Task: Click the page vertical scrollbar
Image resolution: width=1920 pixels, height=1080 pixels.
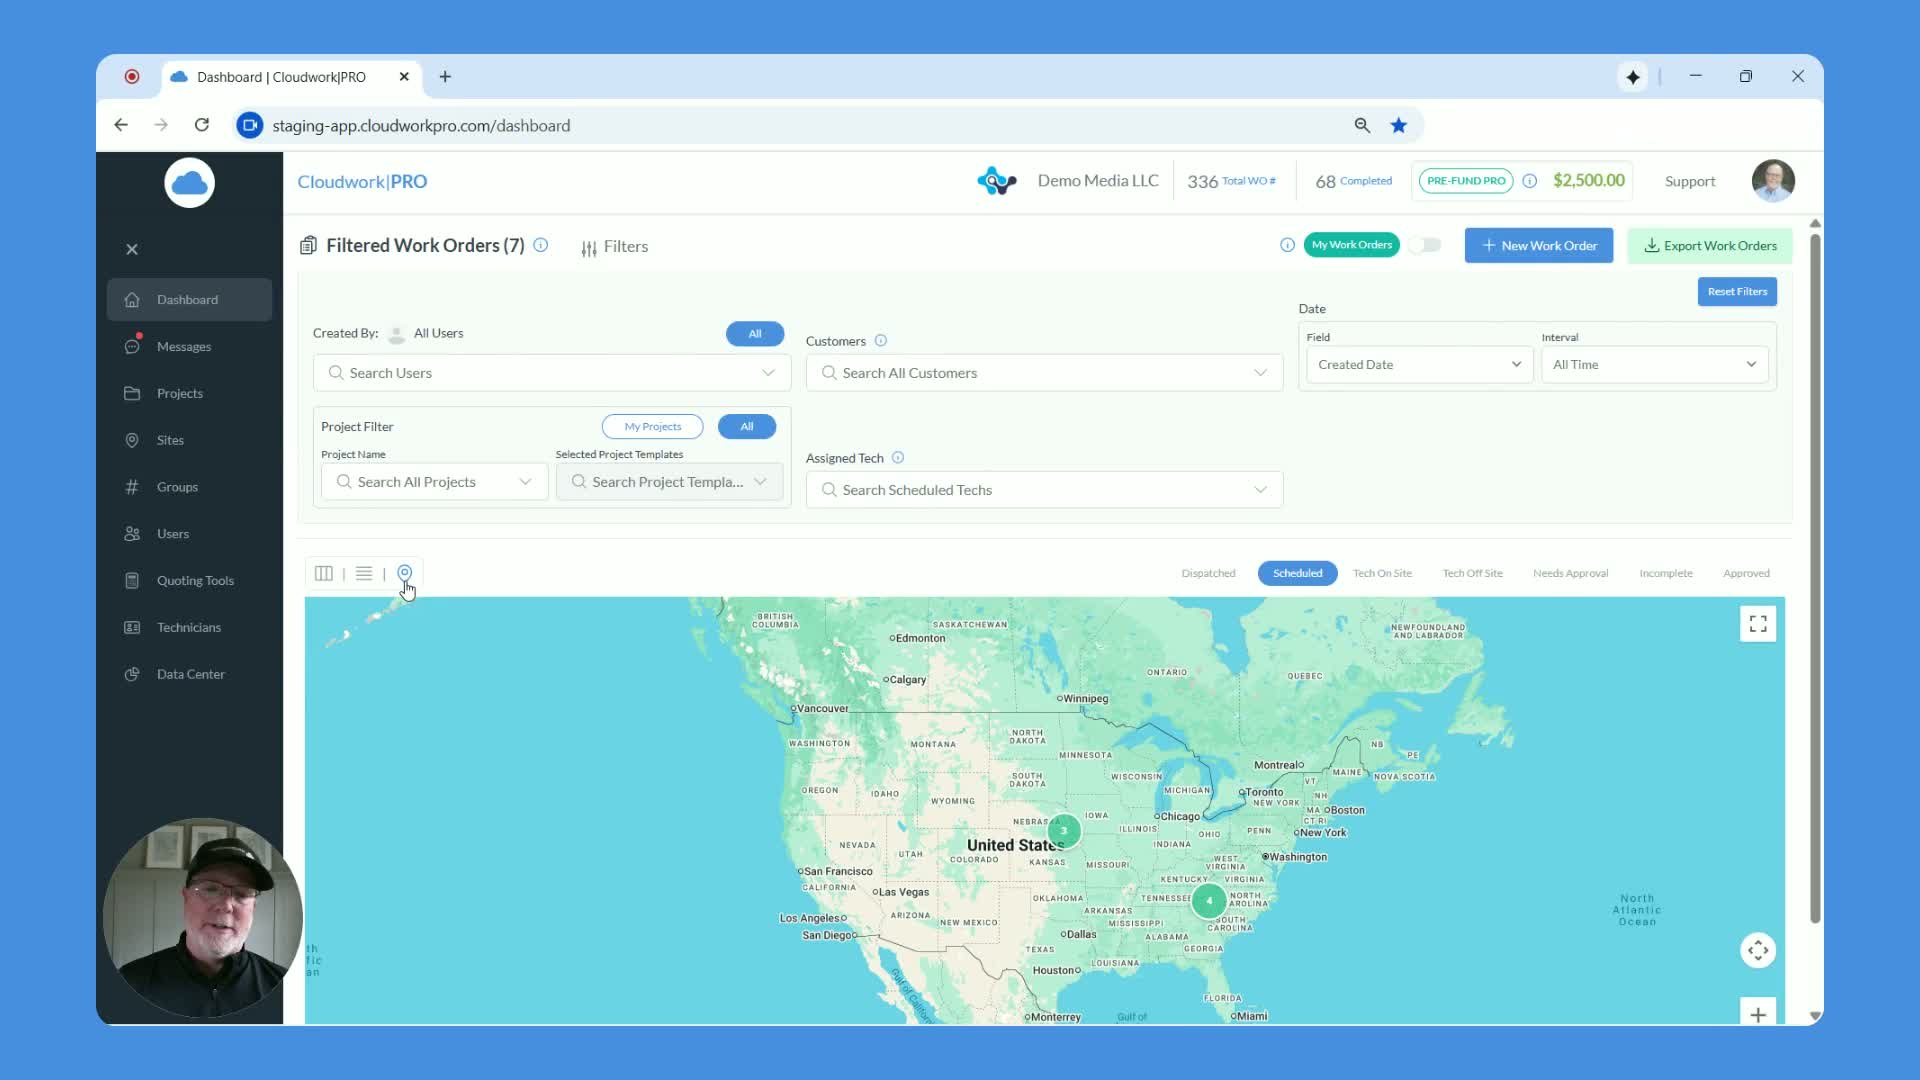Action: tap(1815, 580)
